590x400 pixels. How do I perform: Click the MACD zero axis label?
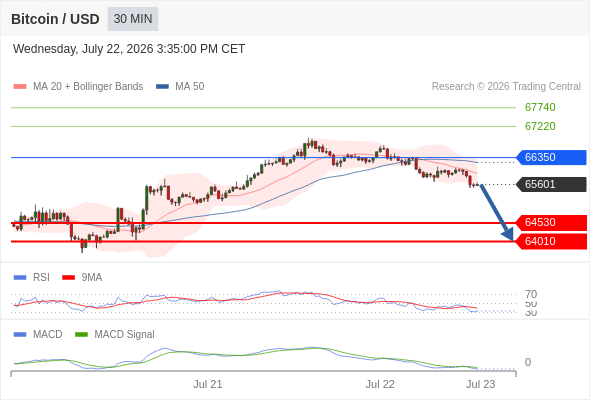pos(528,362)
